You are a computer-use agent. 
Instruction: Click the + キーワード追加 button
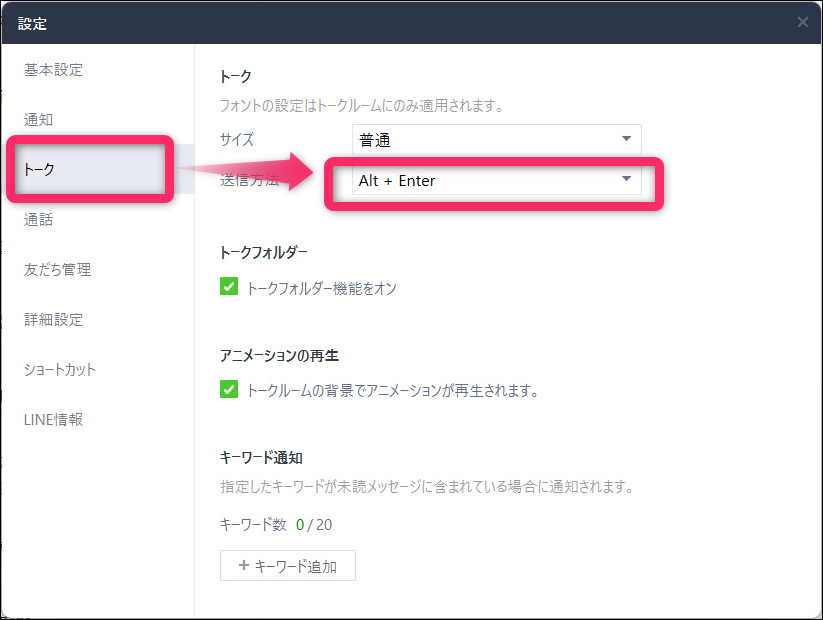(x=288, y=565)
